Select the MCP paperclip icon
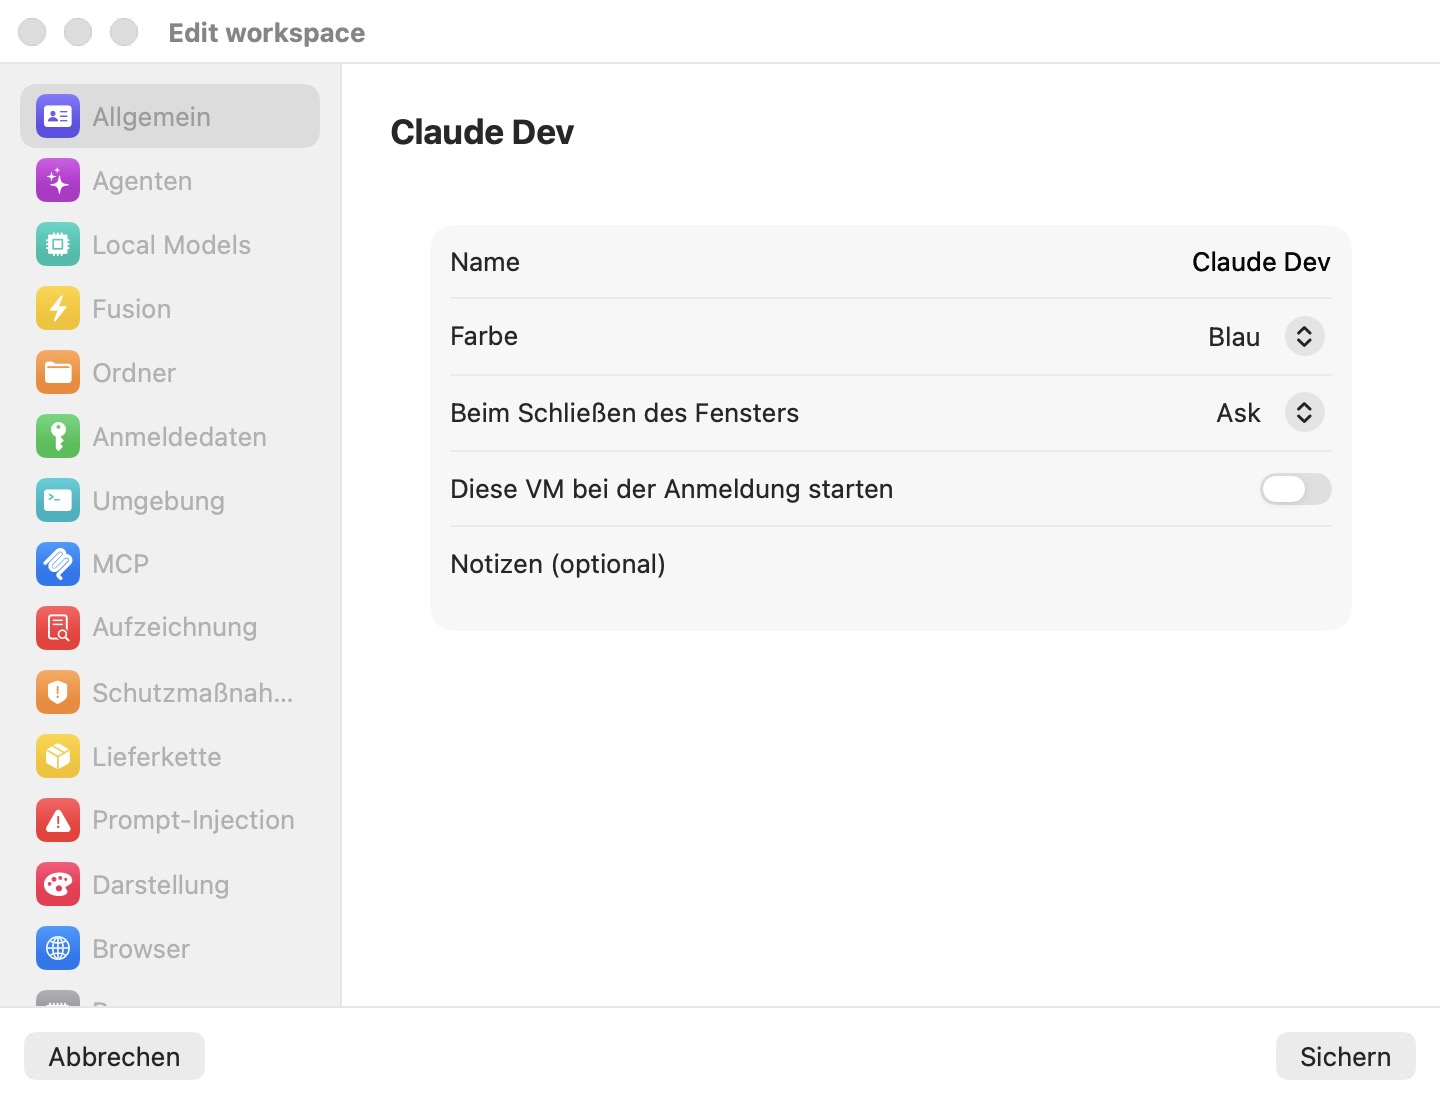 pos(58,564)
